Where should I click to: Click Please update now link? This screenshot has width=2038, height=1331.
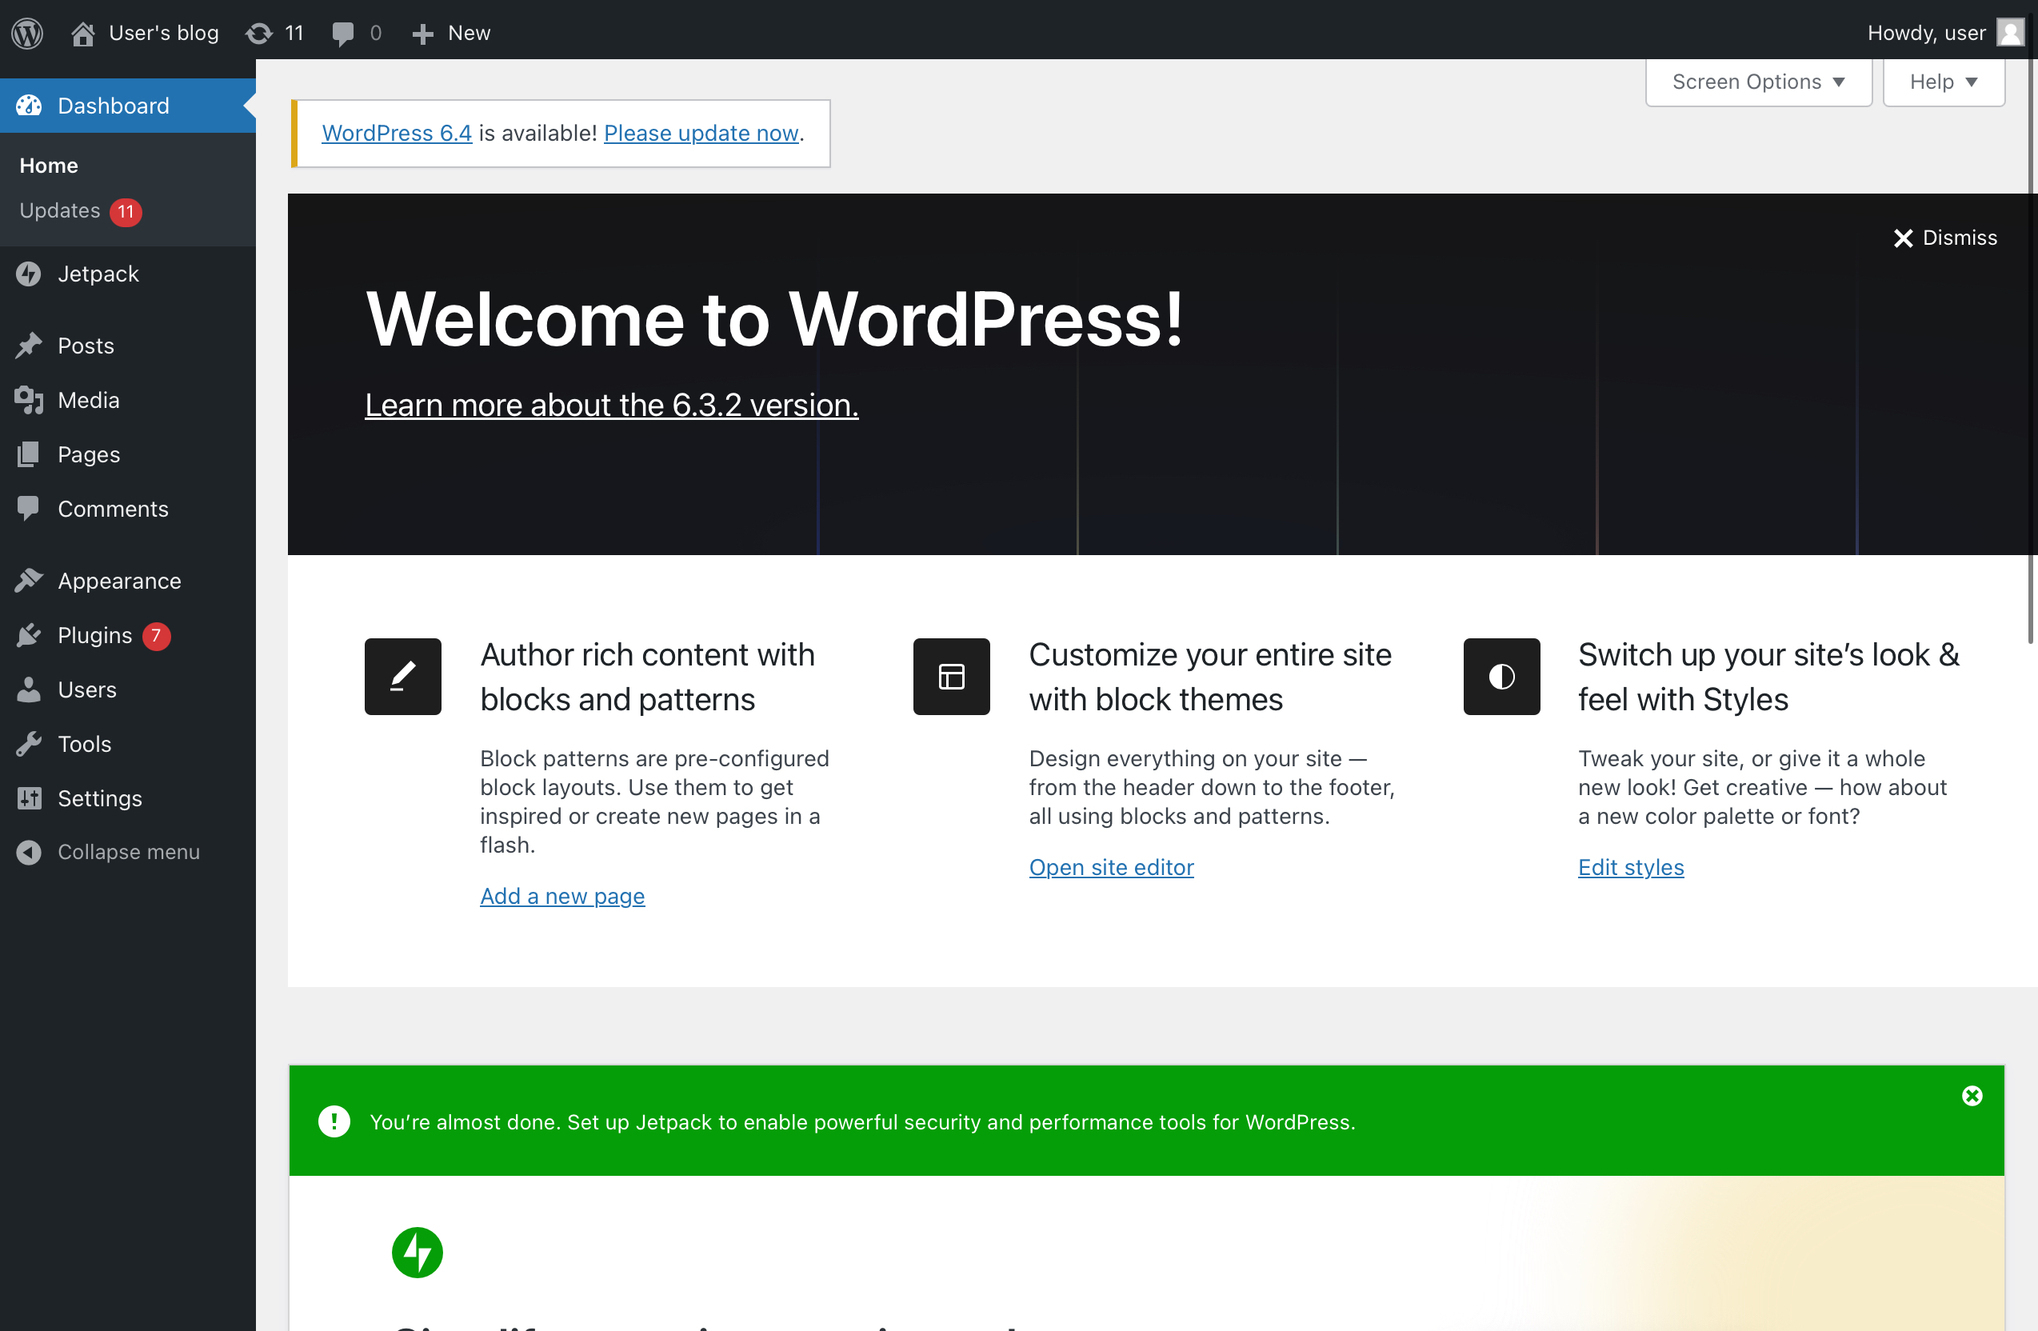(x=701, y=133)
